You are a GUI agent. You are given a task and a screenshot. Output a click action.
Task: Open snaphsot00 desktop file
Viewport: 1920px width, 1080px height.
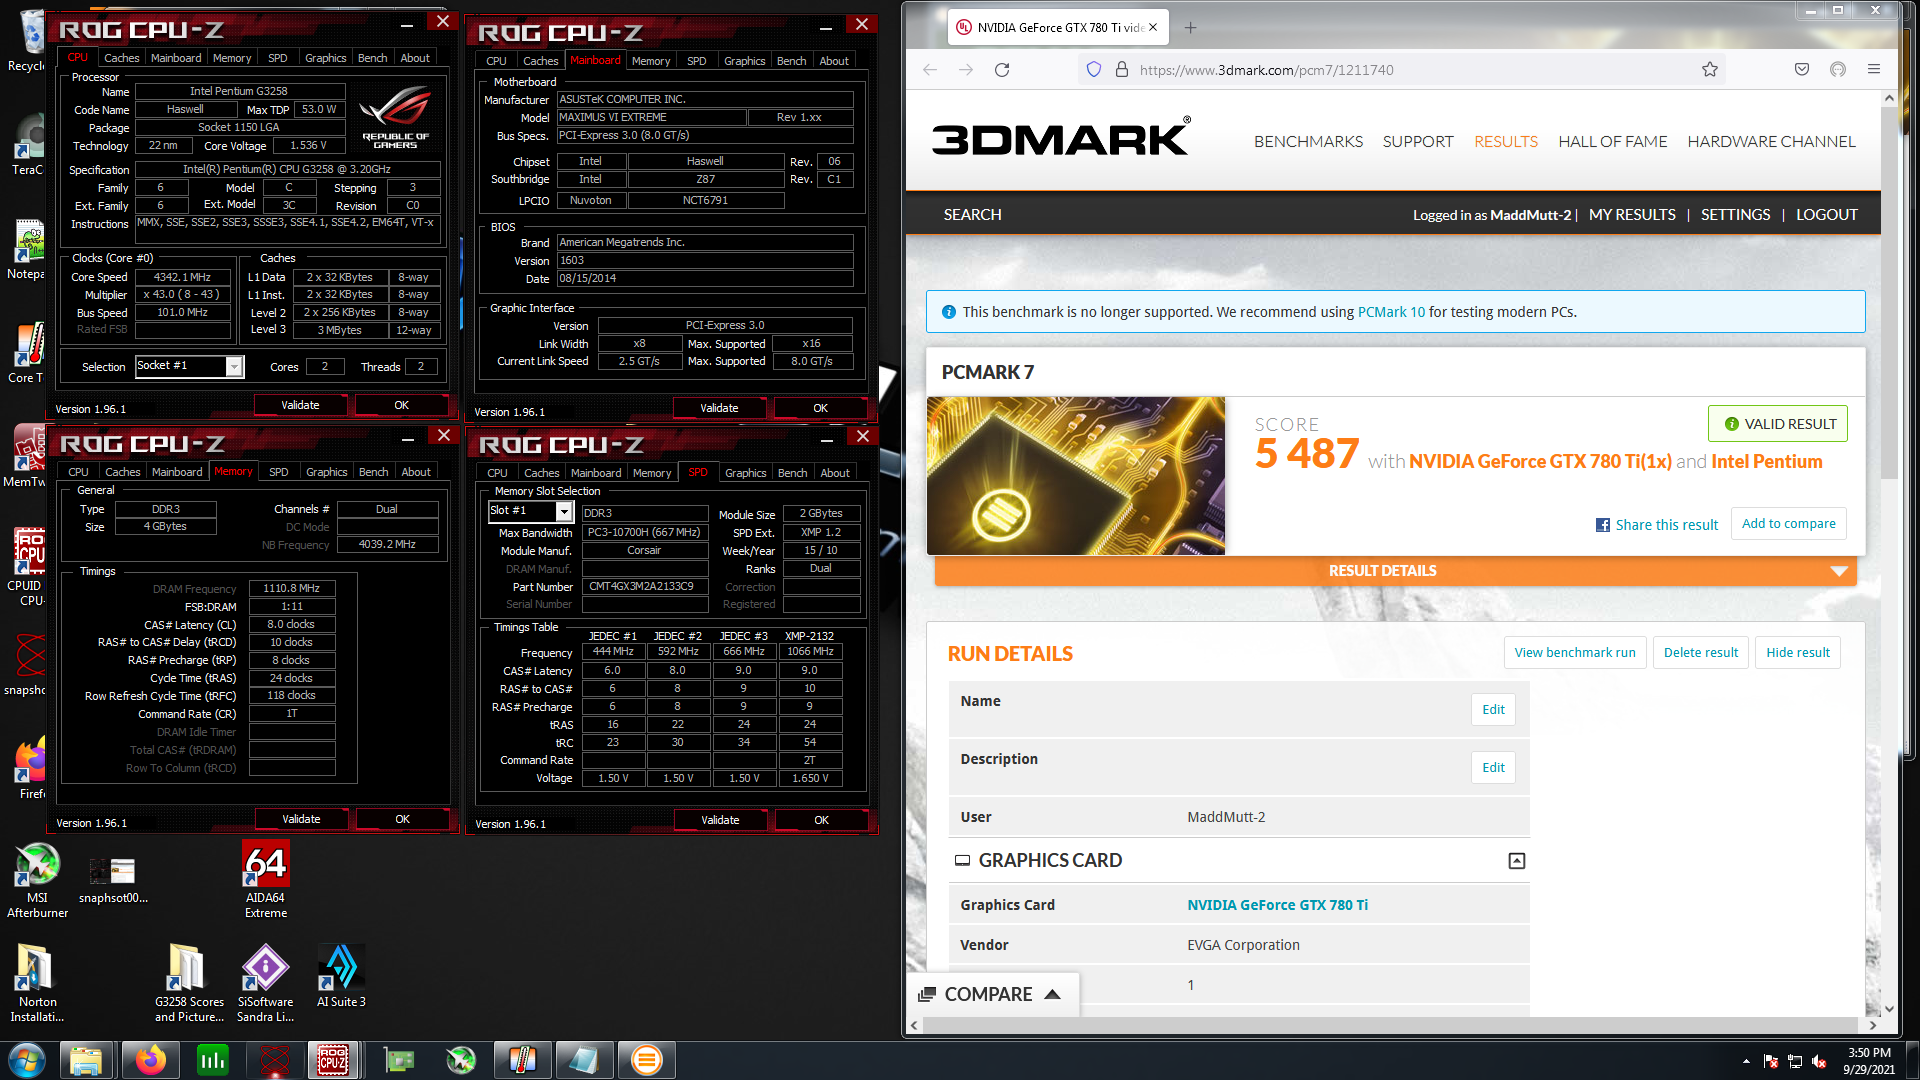113,880
